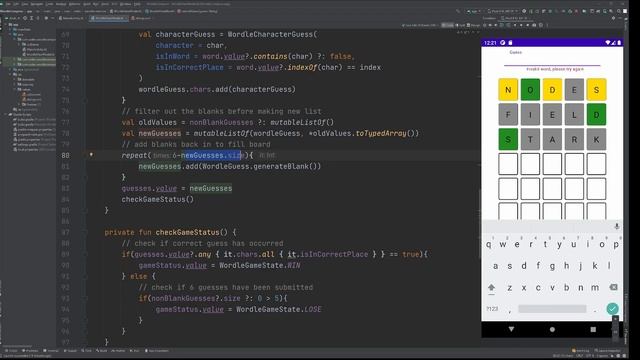The height and width of the screenshot is (360, 640).
Task: Tap the 'j' key on the keyboard
Action: [x=580, y=266]
